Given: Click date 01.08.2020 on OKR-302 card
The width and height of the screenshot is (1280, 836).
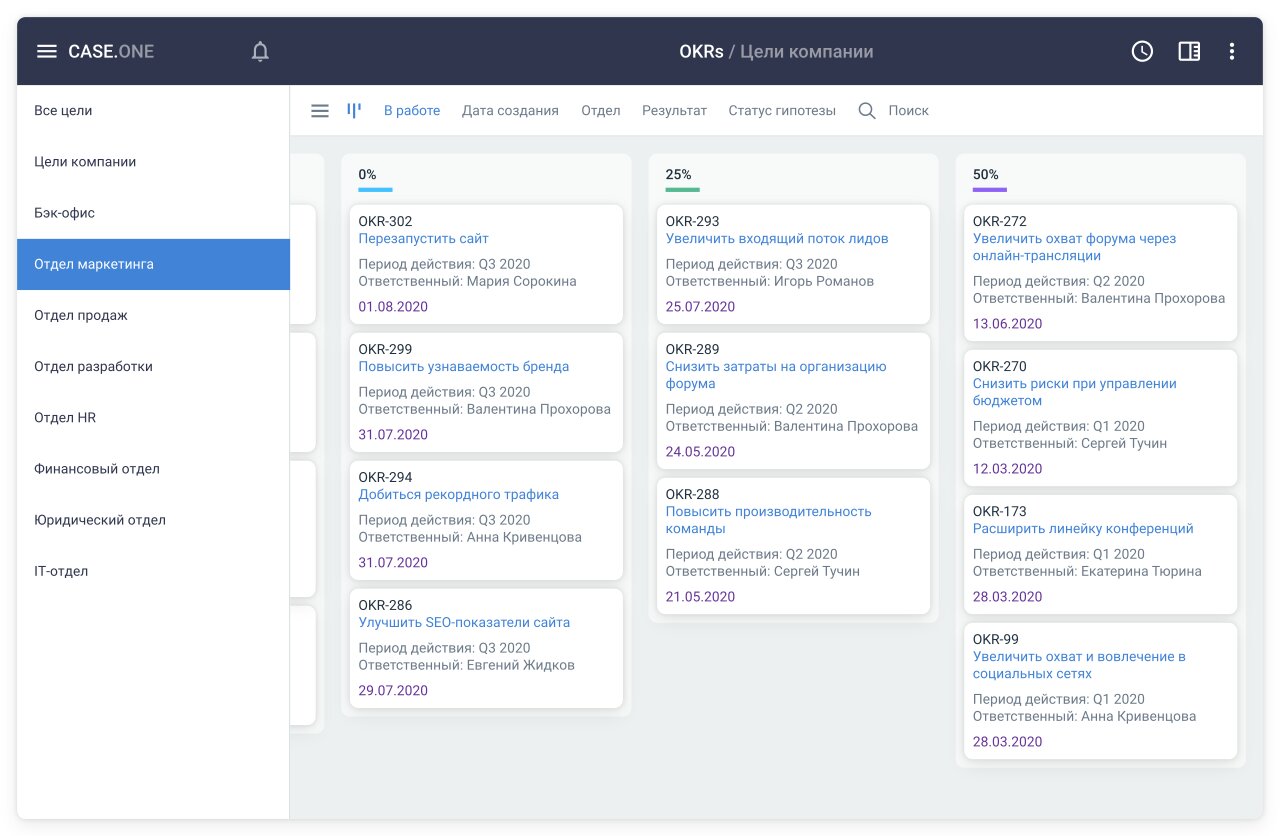Looking at the screenshot, I should tap(393, 307).
